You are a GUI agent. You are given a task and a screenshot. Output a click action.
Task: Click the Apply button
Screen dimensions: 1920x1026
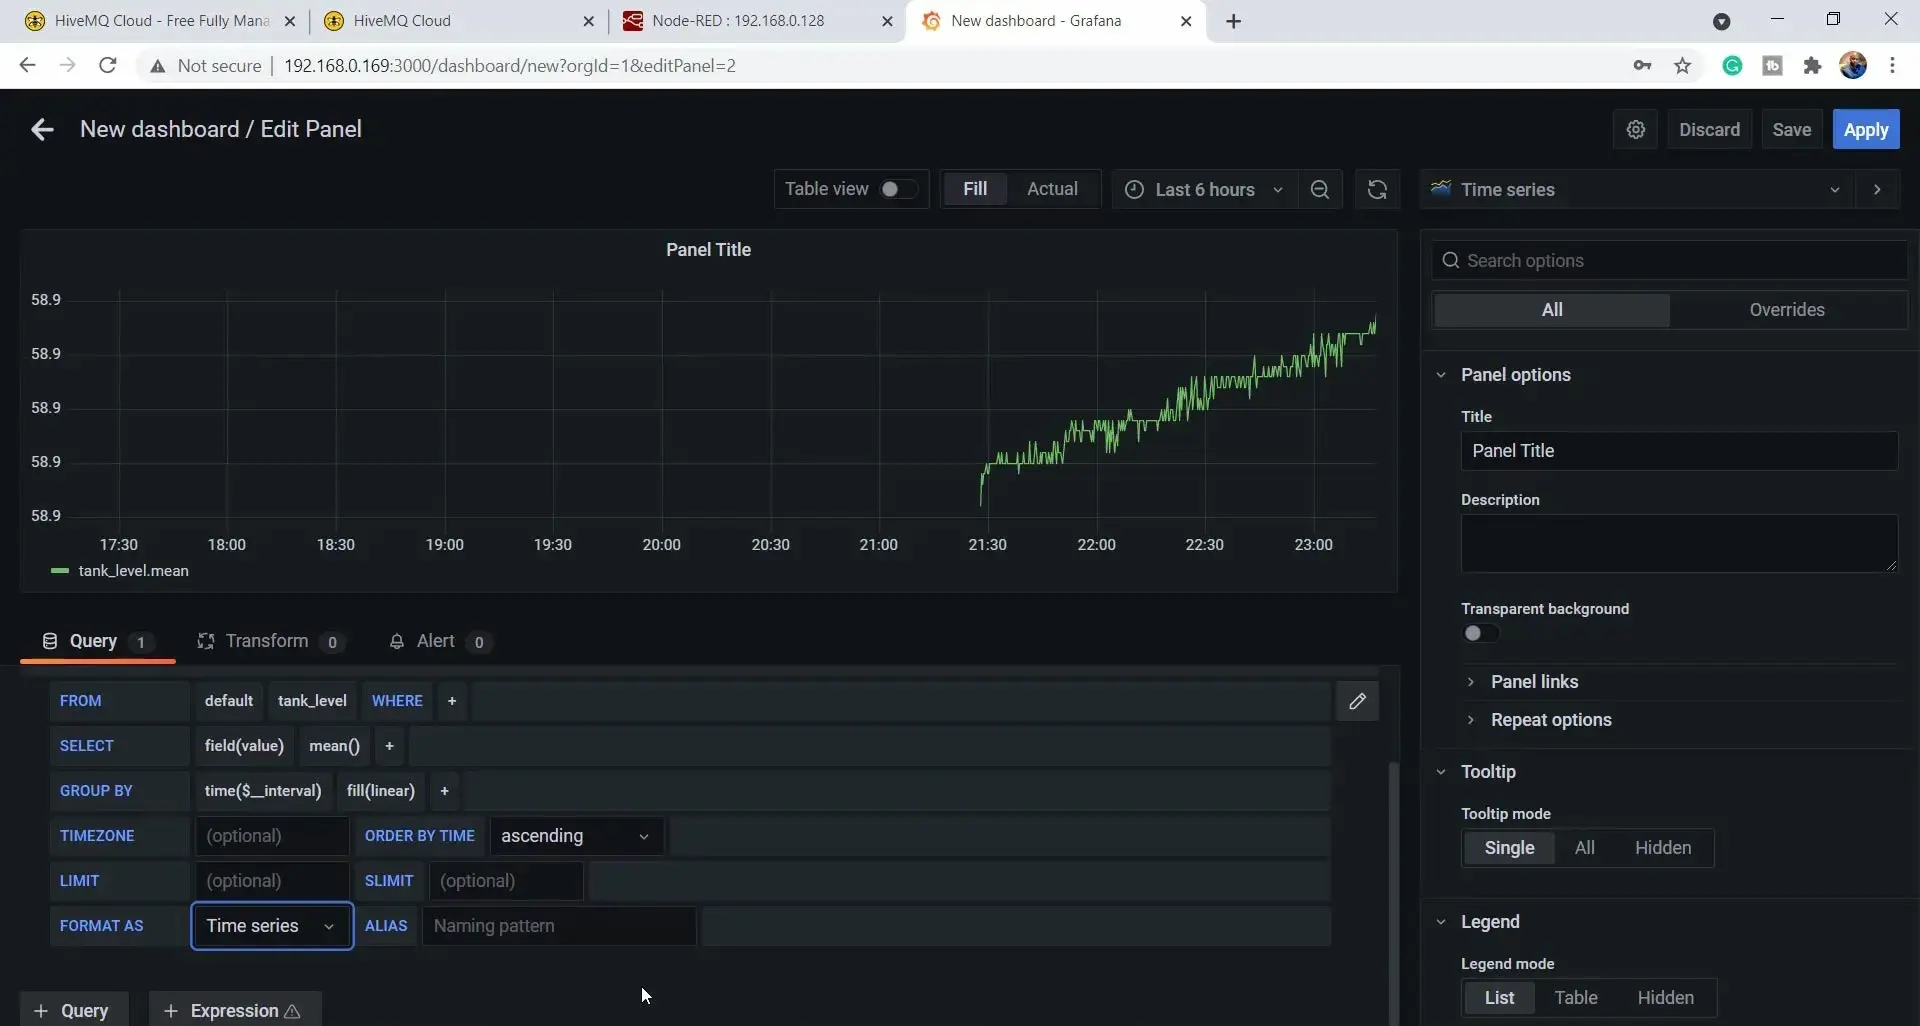(x=1866, y=130)
